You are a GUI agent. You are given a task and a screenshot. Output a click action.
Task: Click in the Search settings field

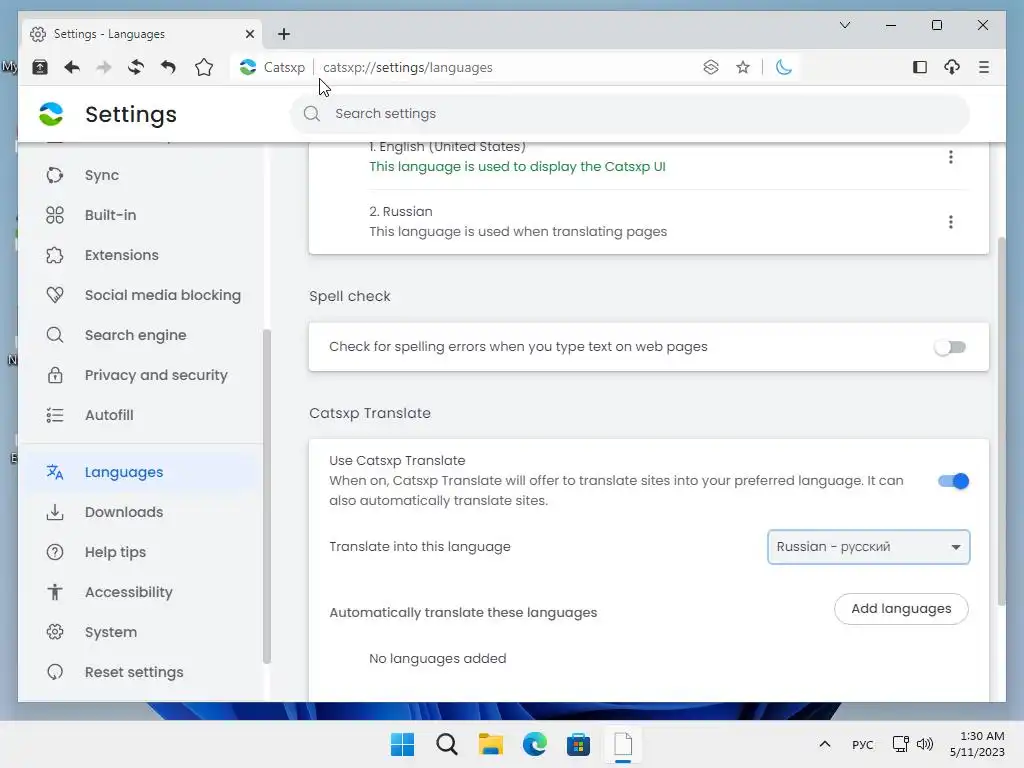click(630, 114)
